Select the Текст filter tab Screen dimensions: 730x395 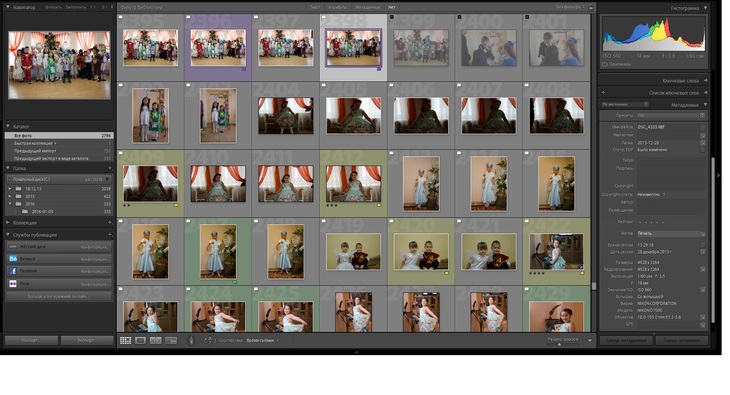315,7
